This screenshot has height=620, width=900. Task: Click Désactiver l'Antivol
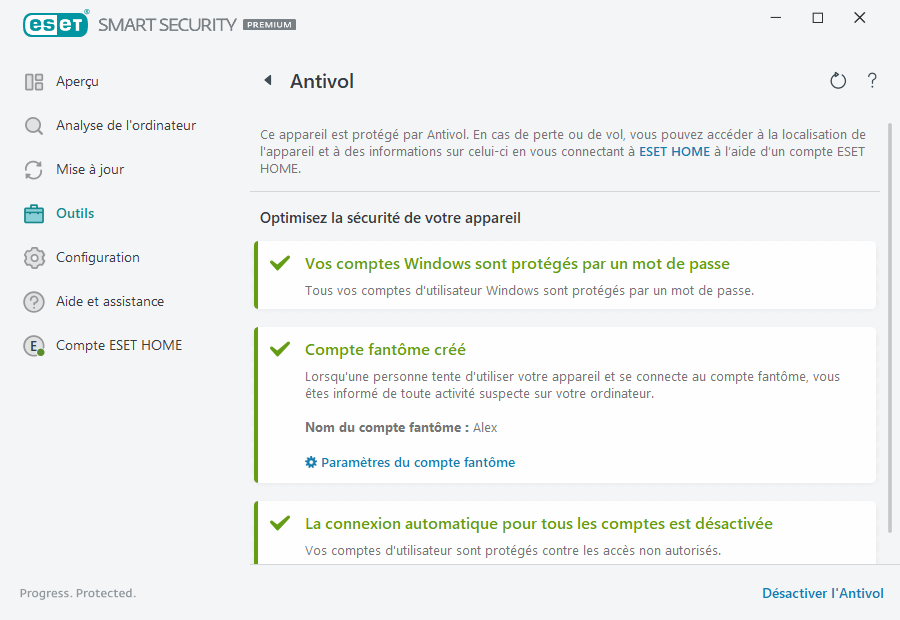click(x=823, y=593)
